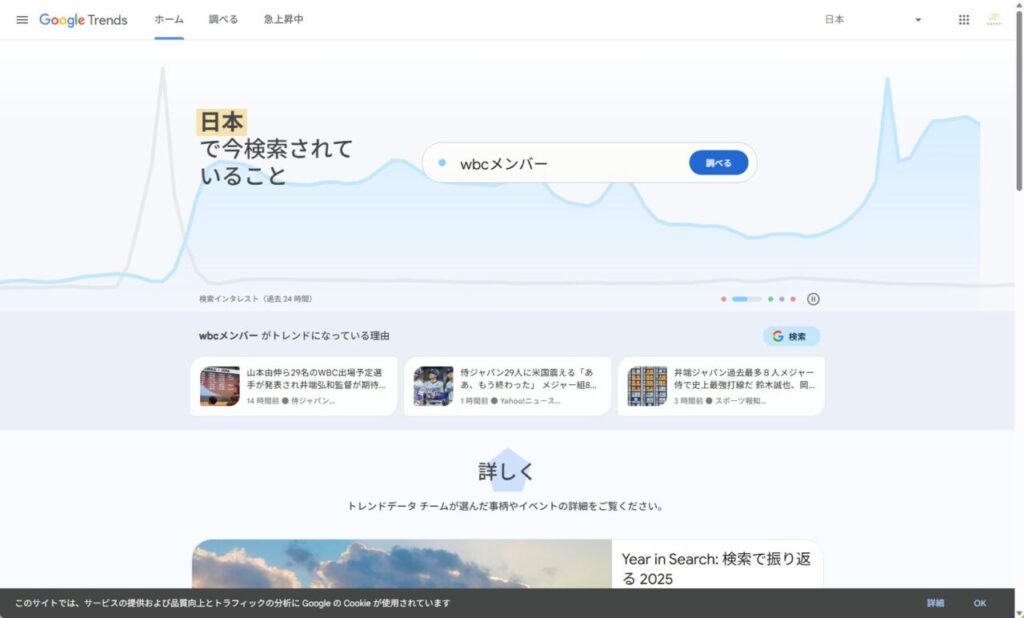Open the hamburger main menu
This screenshot has width=1024, height=618.
click(x=22, y=20)
